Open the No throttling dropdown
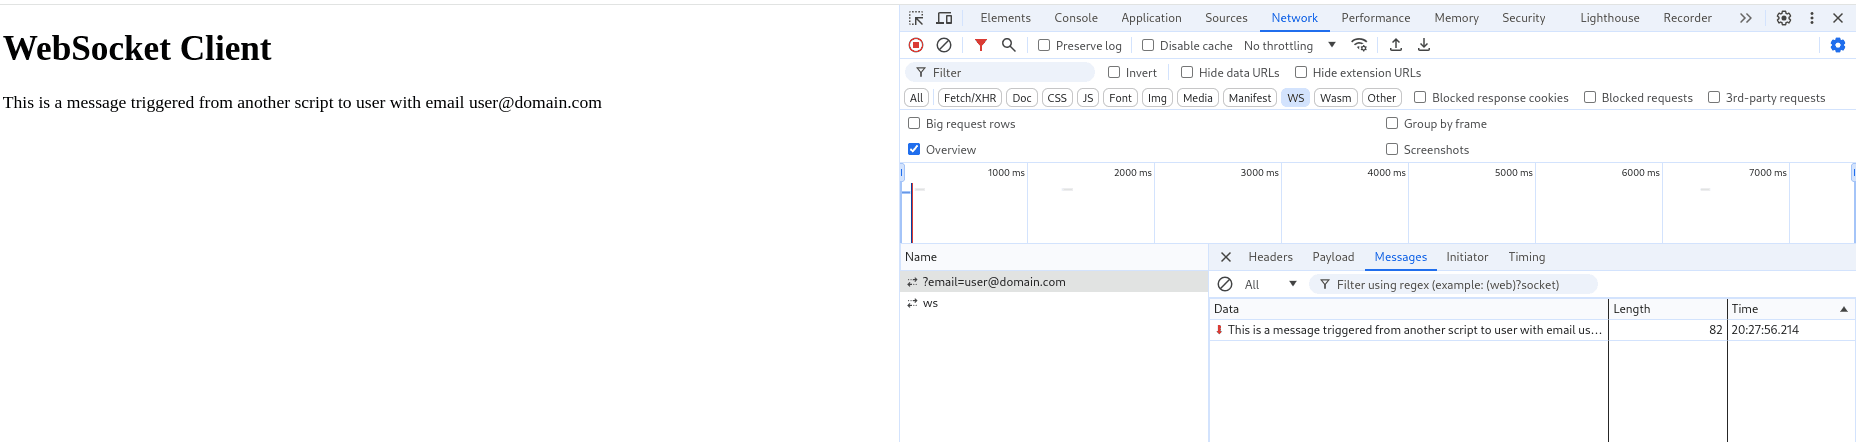Screen dimensions: 1856x442 pos(1289,45)
